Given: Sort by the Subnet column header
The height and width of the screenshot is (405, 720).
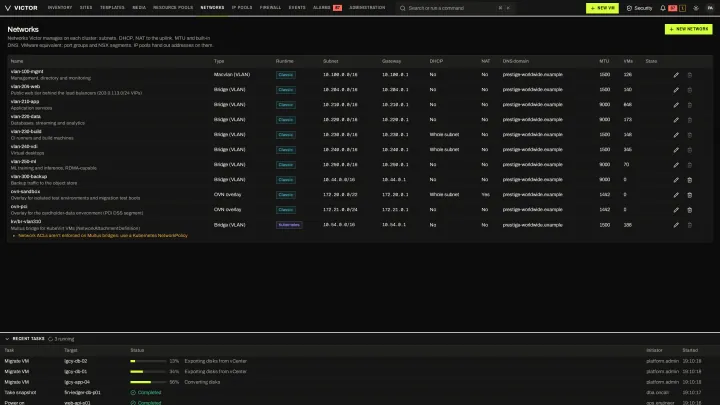Looking at the screenshot, I should [x=330, y=61].
